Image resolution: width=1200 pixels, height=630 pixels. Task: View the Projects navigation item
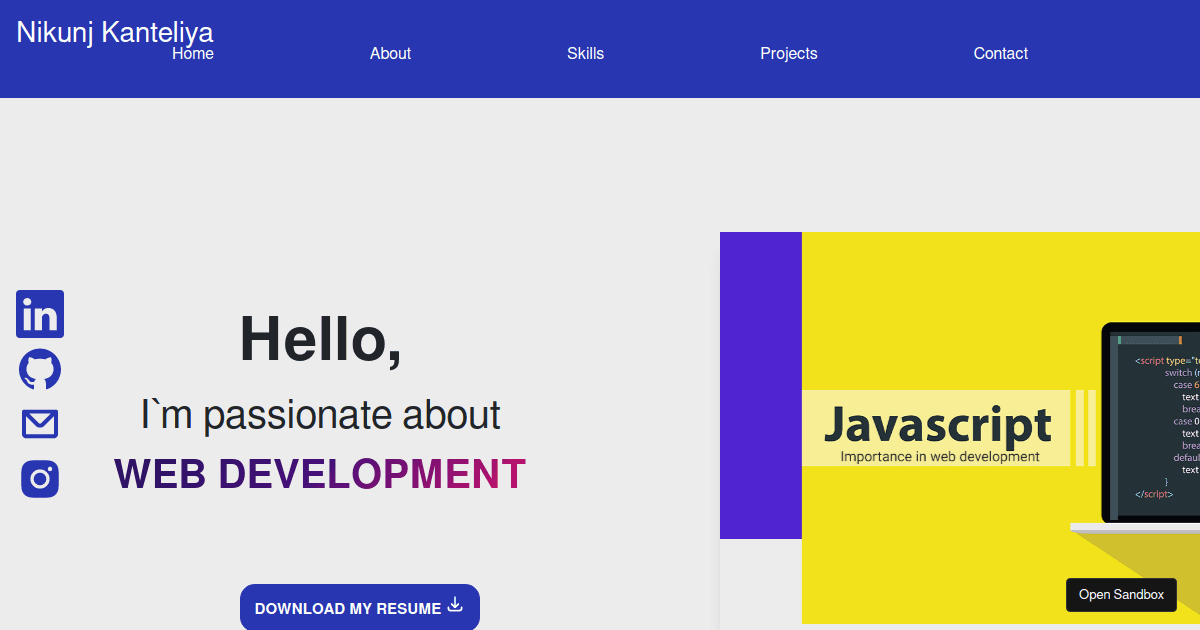pos(789,53)
